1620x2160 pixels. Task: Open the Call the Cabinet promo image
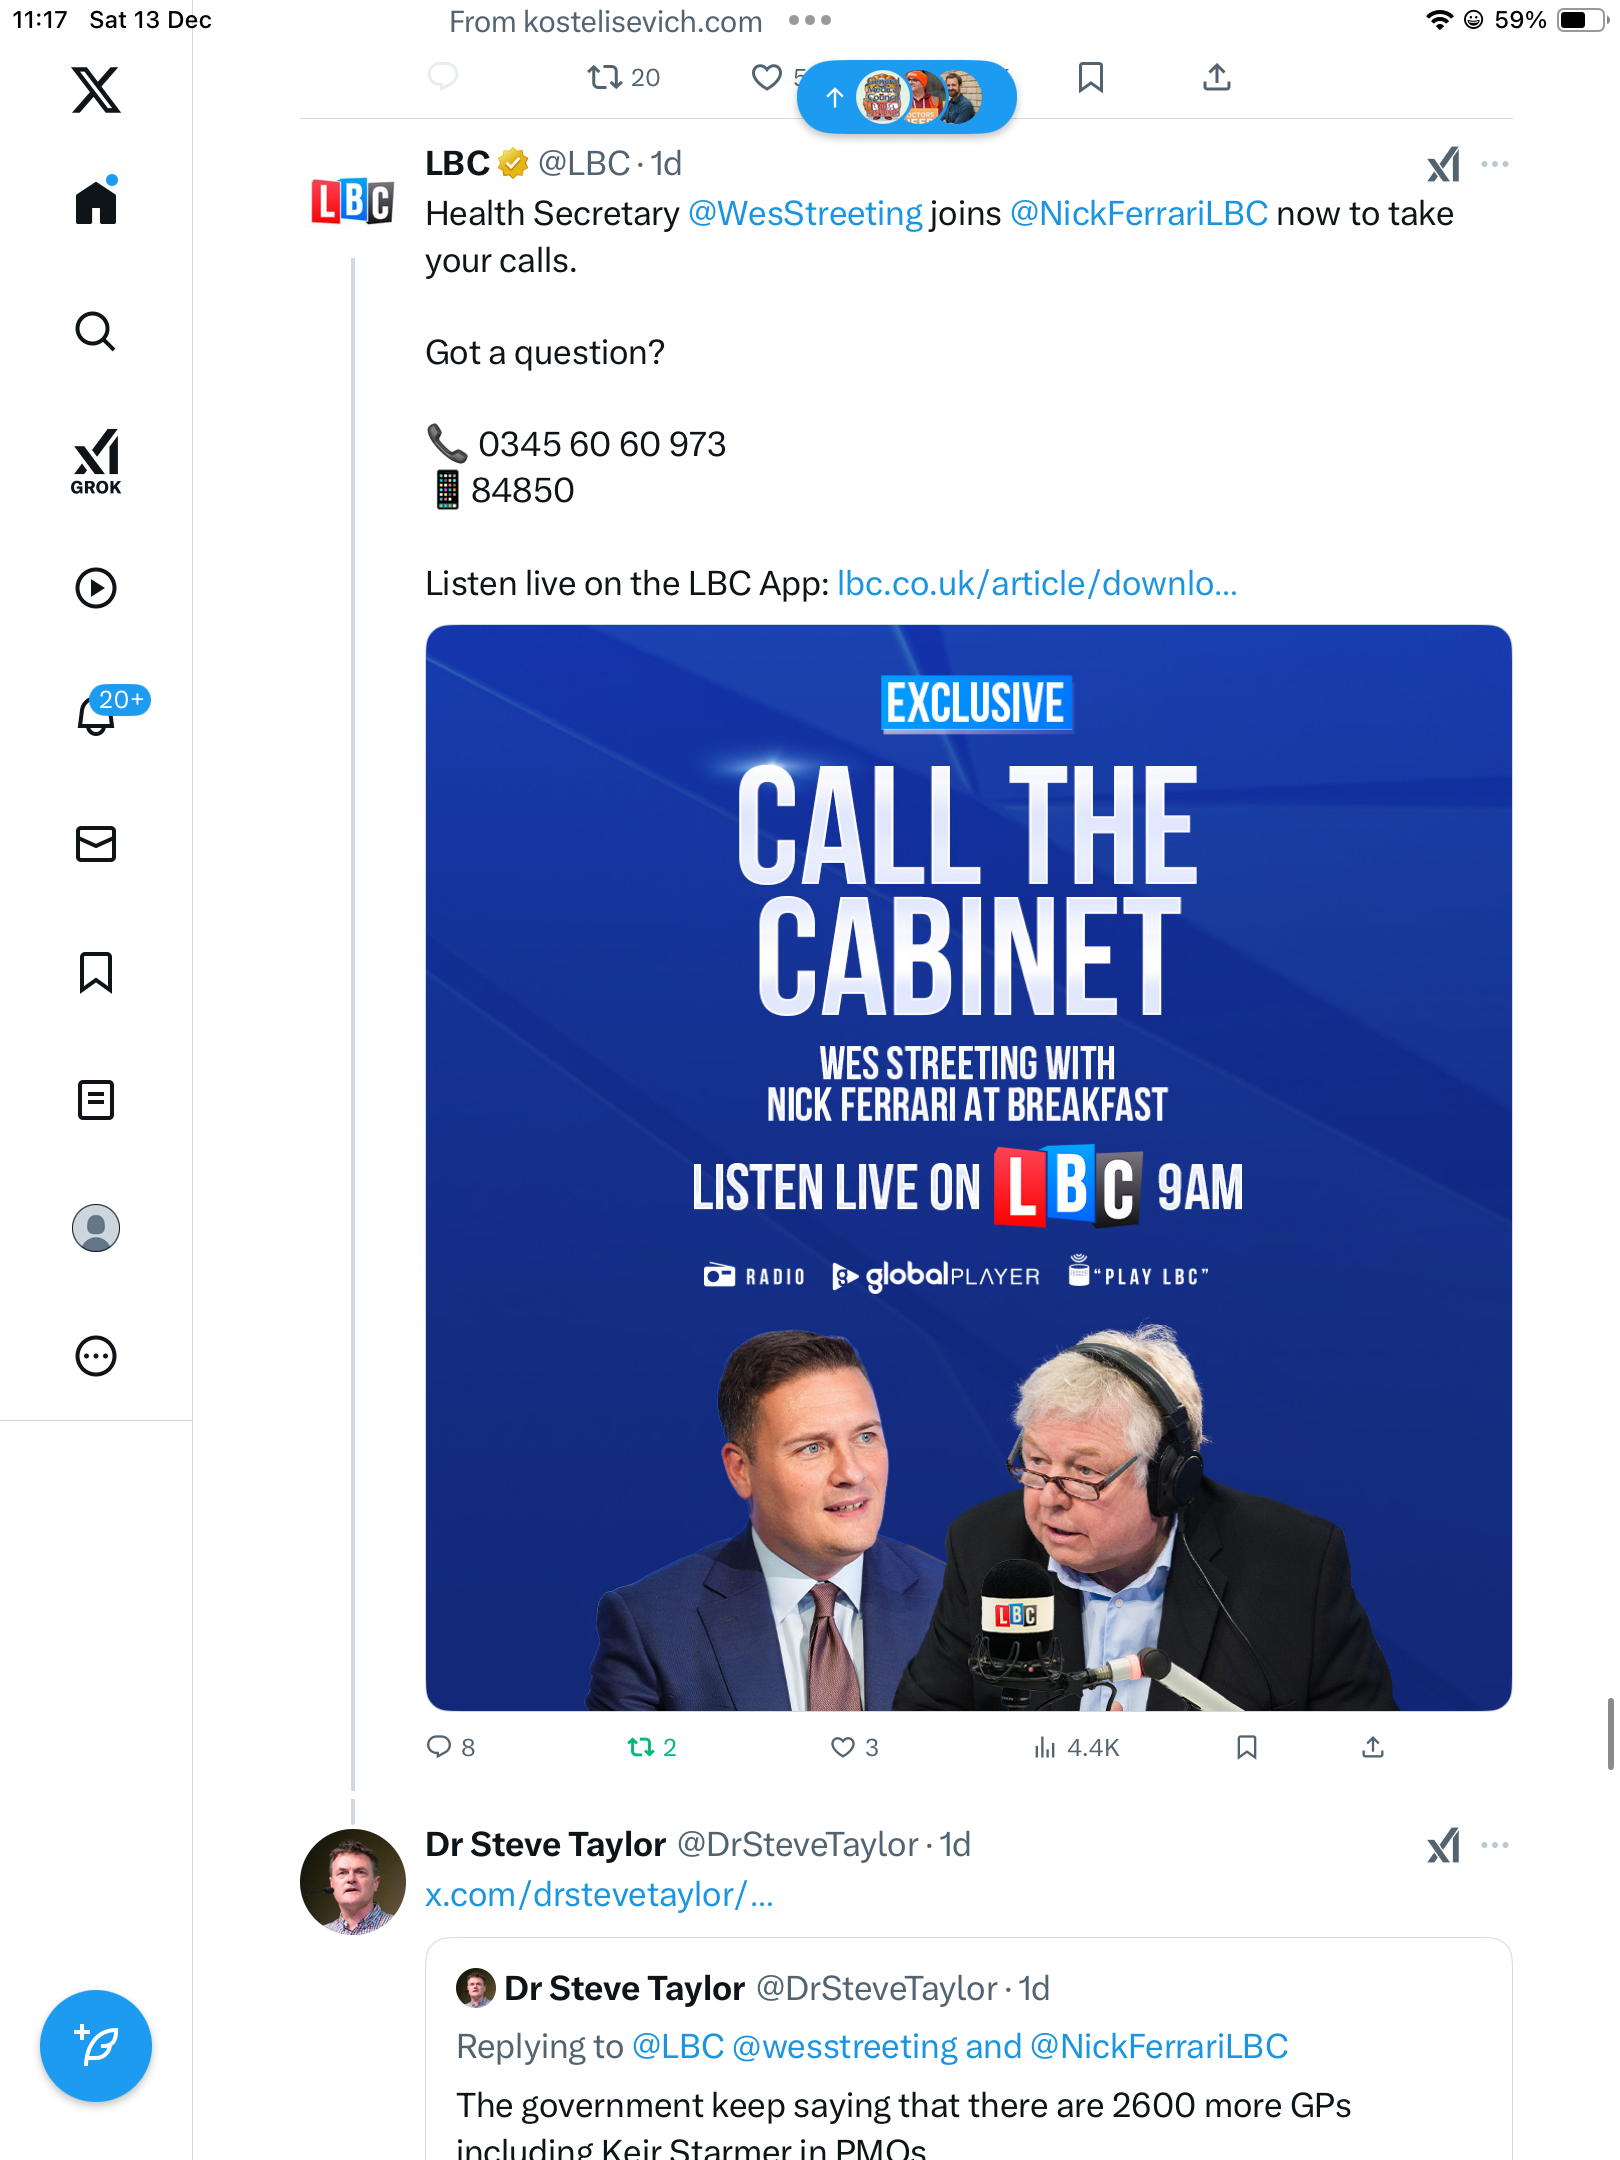click(x=968, y=1167)
